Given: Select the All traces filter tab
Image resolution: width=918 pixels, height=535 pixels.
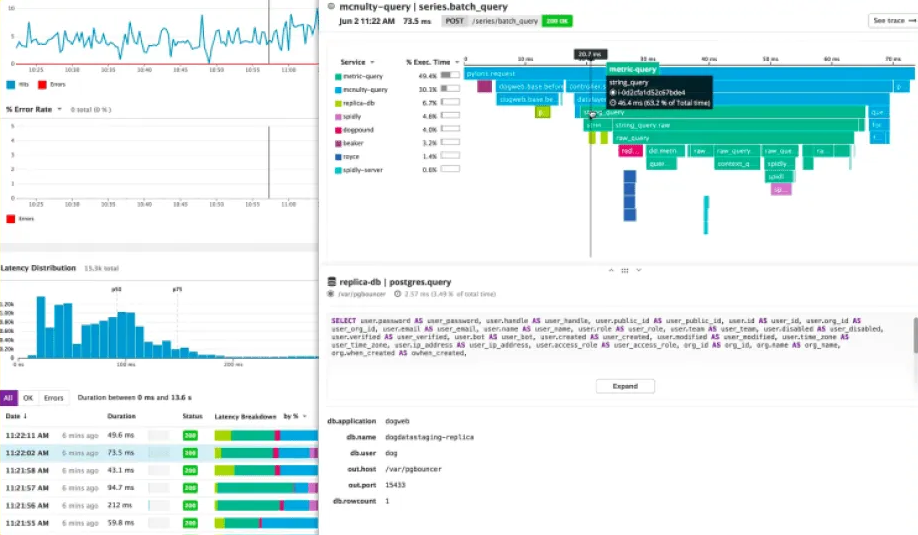Looking at the screenshot, I should (8, 398).
